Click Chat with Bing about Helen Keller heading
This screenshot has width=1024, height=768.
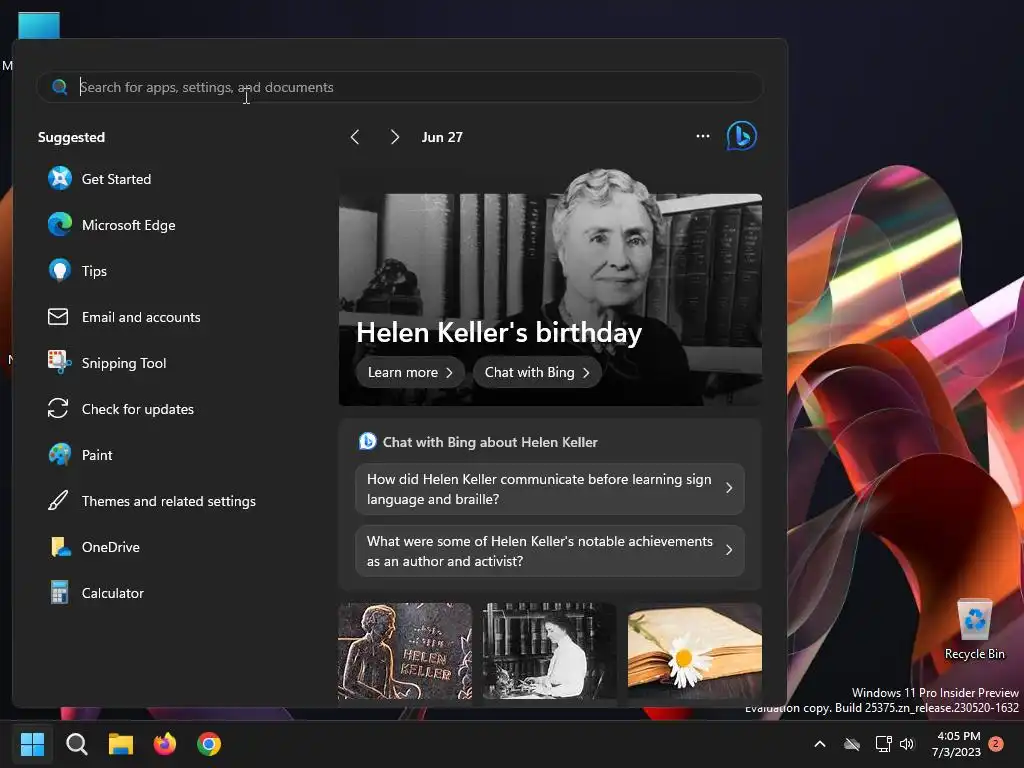490,442
